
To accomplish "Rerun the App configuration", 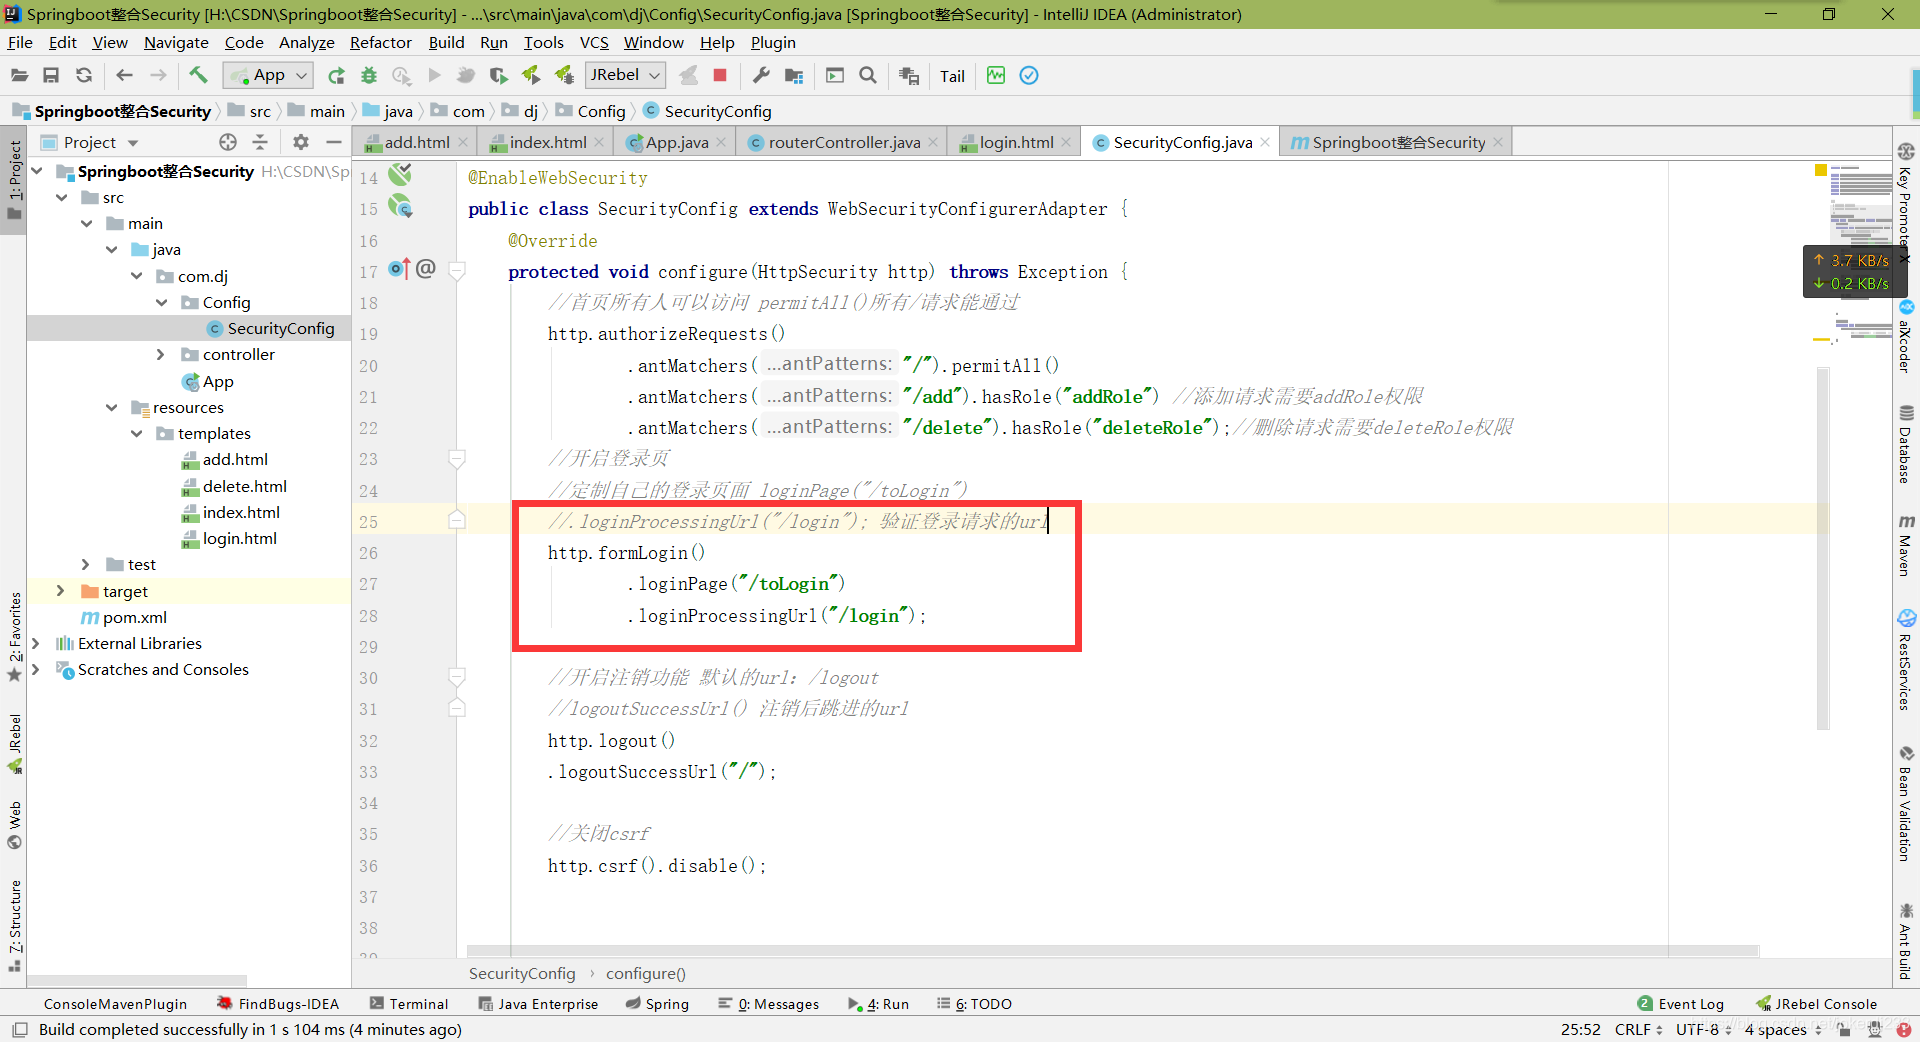I will [336, 75].
